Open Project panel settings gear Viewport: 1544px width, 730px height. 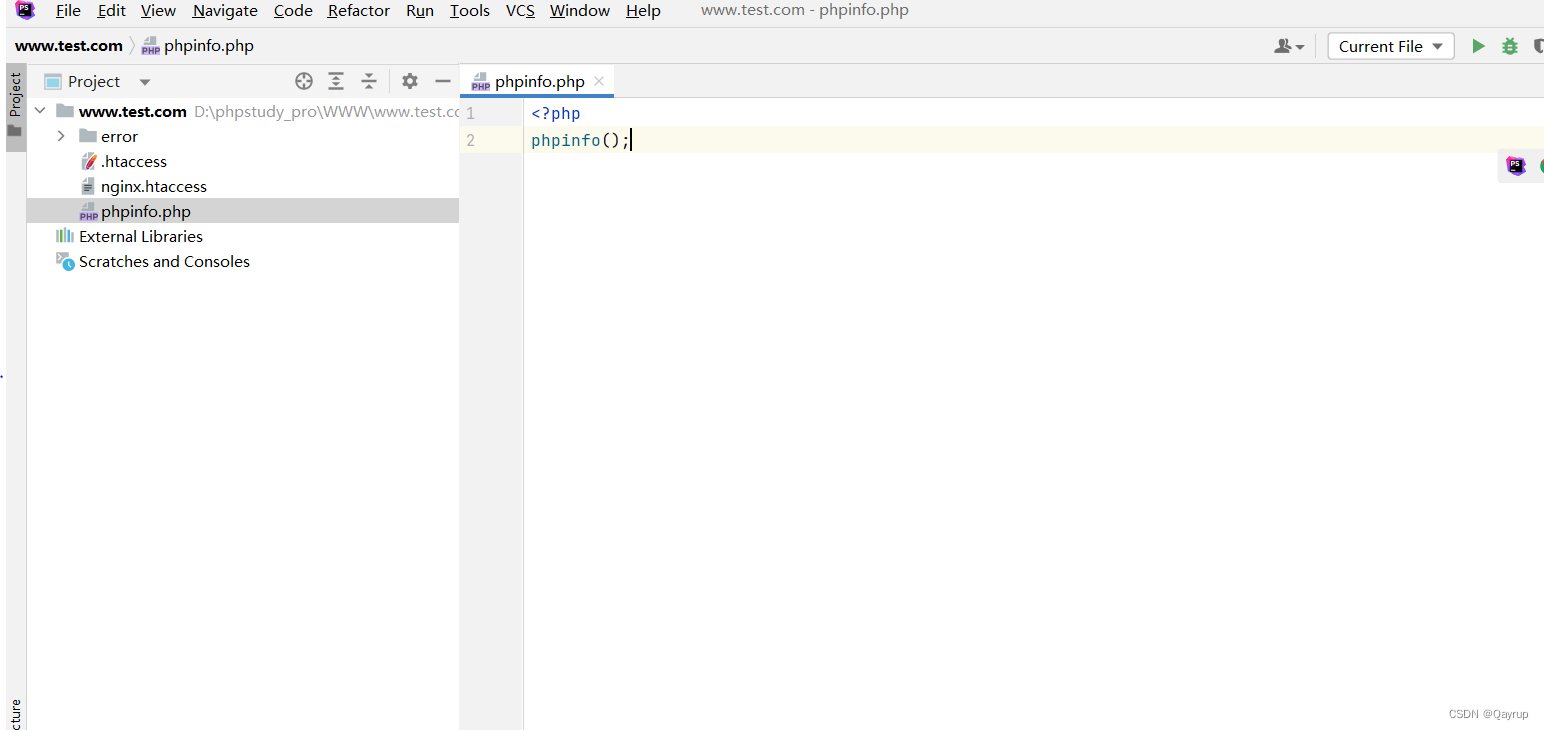(x=410, y=82)
